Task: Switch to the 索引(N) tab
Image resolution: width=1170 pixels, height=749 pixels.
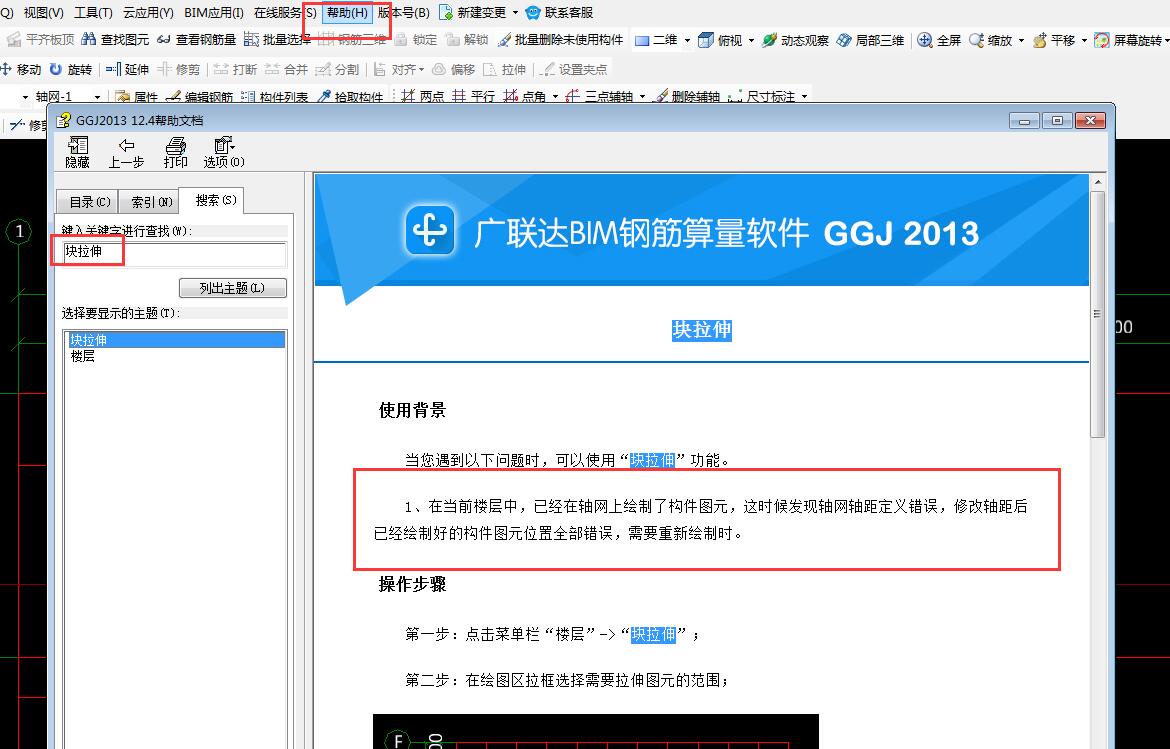Action: click(x=151, y=202)
